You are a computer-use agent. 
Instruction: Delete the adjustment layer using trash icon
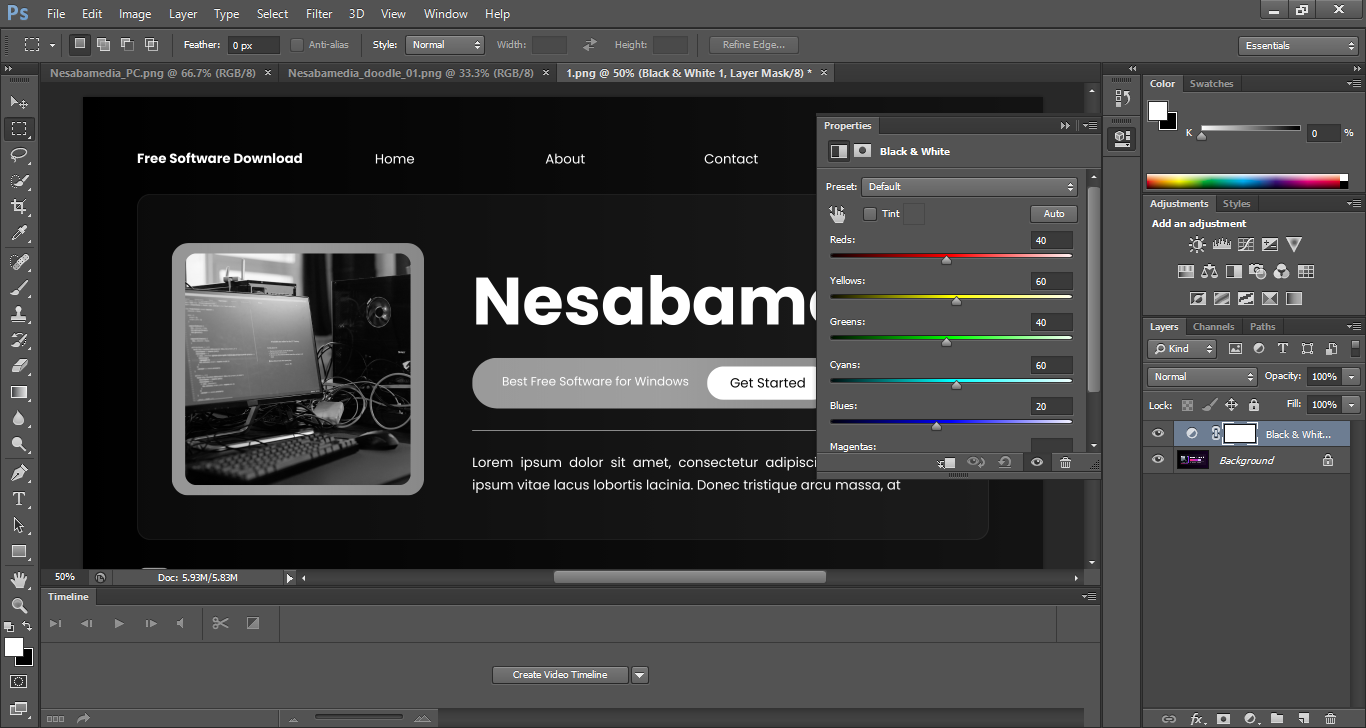(x=1065, y=462)
